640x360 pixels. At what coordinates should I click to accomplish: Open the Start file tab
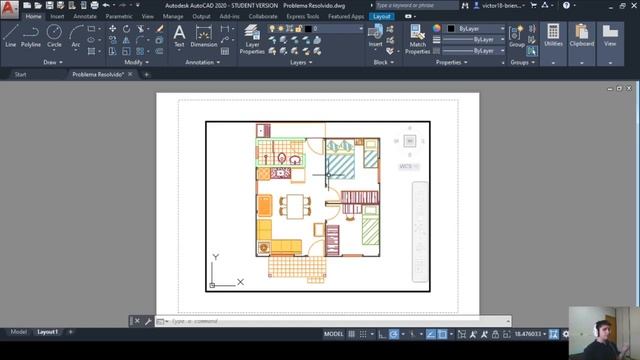click(20, 74)
